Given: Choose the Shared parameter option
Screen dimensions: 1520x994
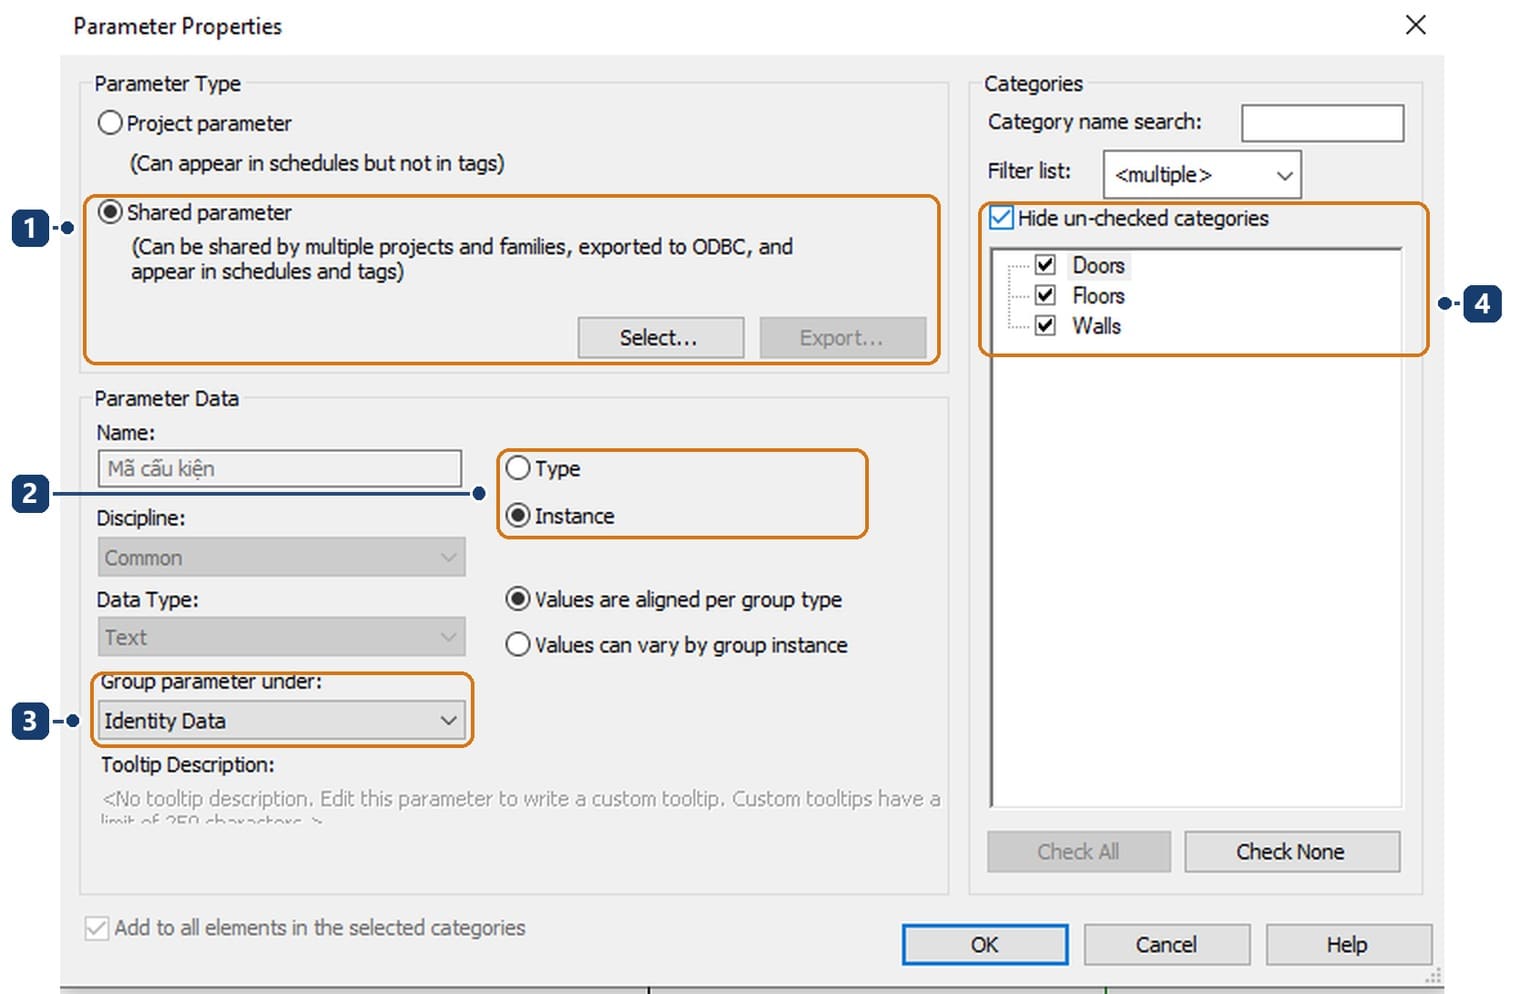Looking at the screenshot, I should pyautogui.click(x=110, y=212).
